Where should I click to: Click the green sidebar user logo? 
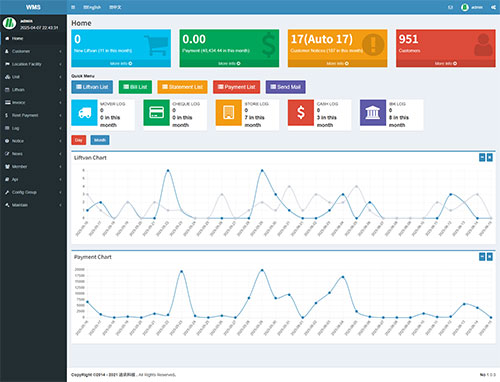pos(9,23)
